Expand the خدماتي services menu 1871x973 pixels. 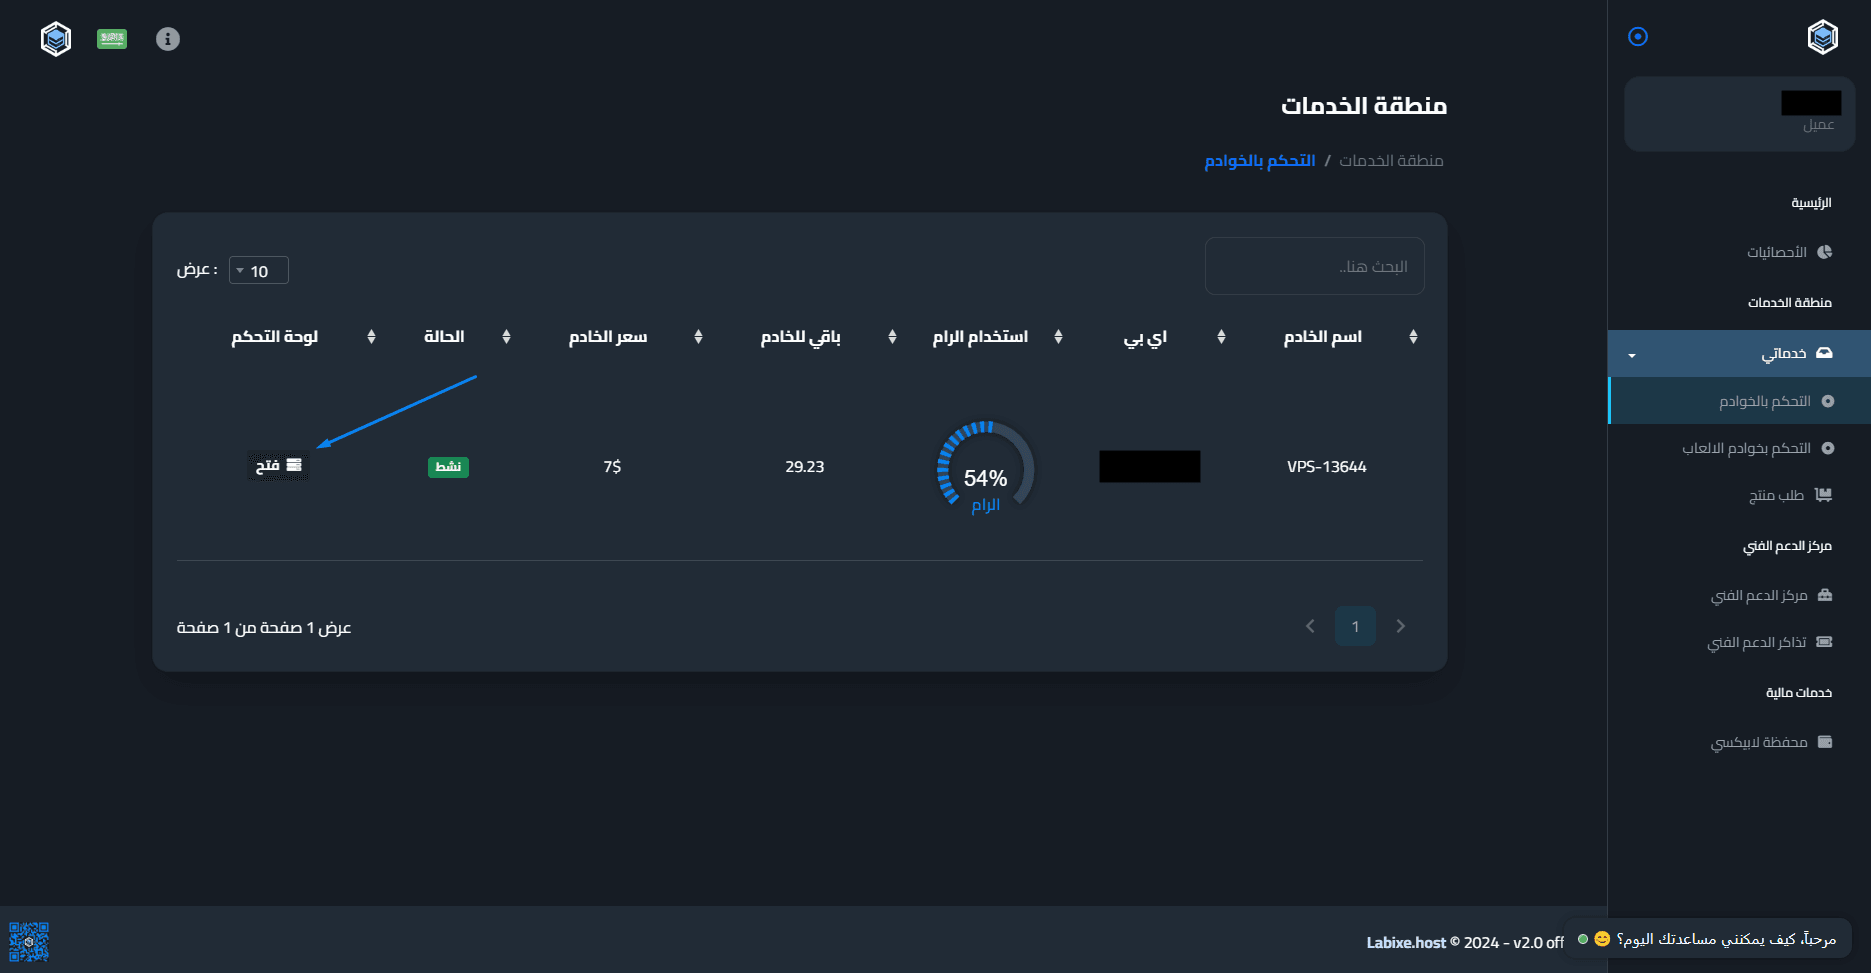click(1739, 353)
